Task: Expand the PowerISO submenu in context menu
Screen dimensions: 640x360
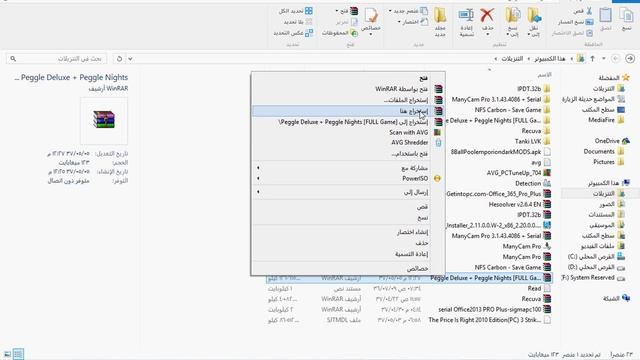Action: [x=348, y=178]
